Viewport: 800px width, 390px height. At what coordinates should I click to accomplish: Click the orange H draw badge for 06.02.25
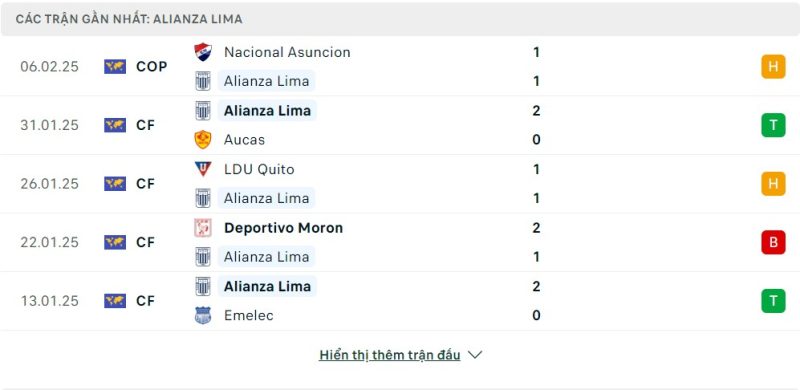[773, 66]
